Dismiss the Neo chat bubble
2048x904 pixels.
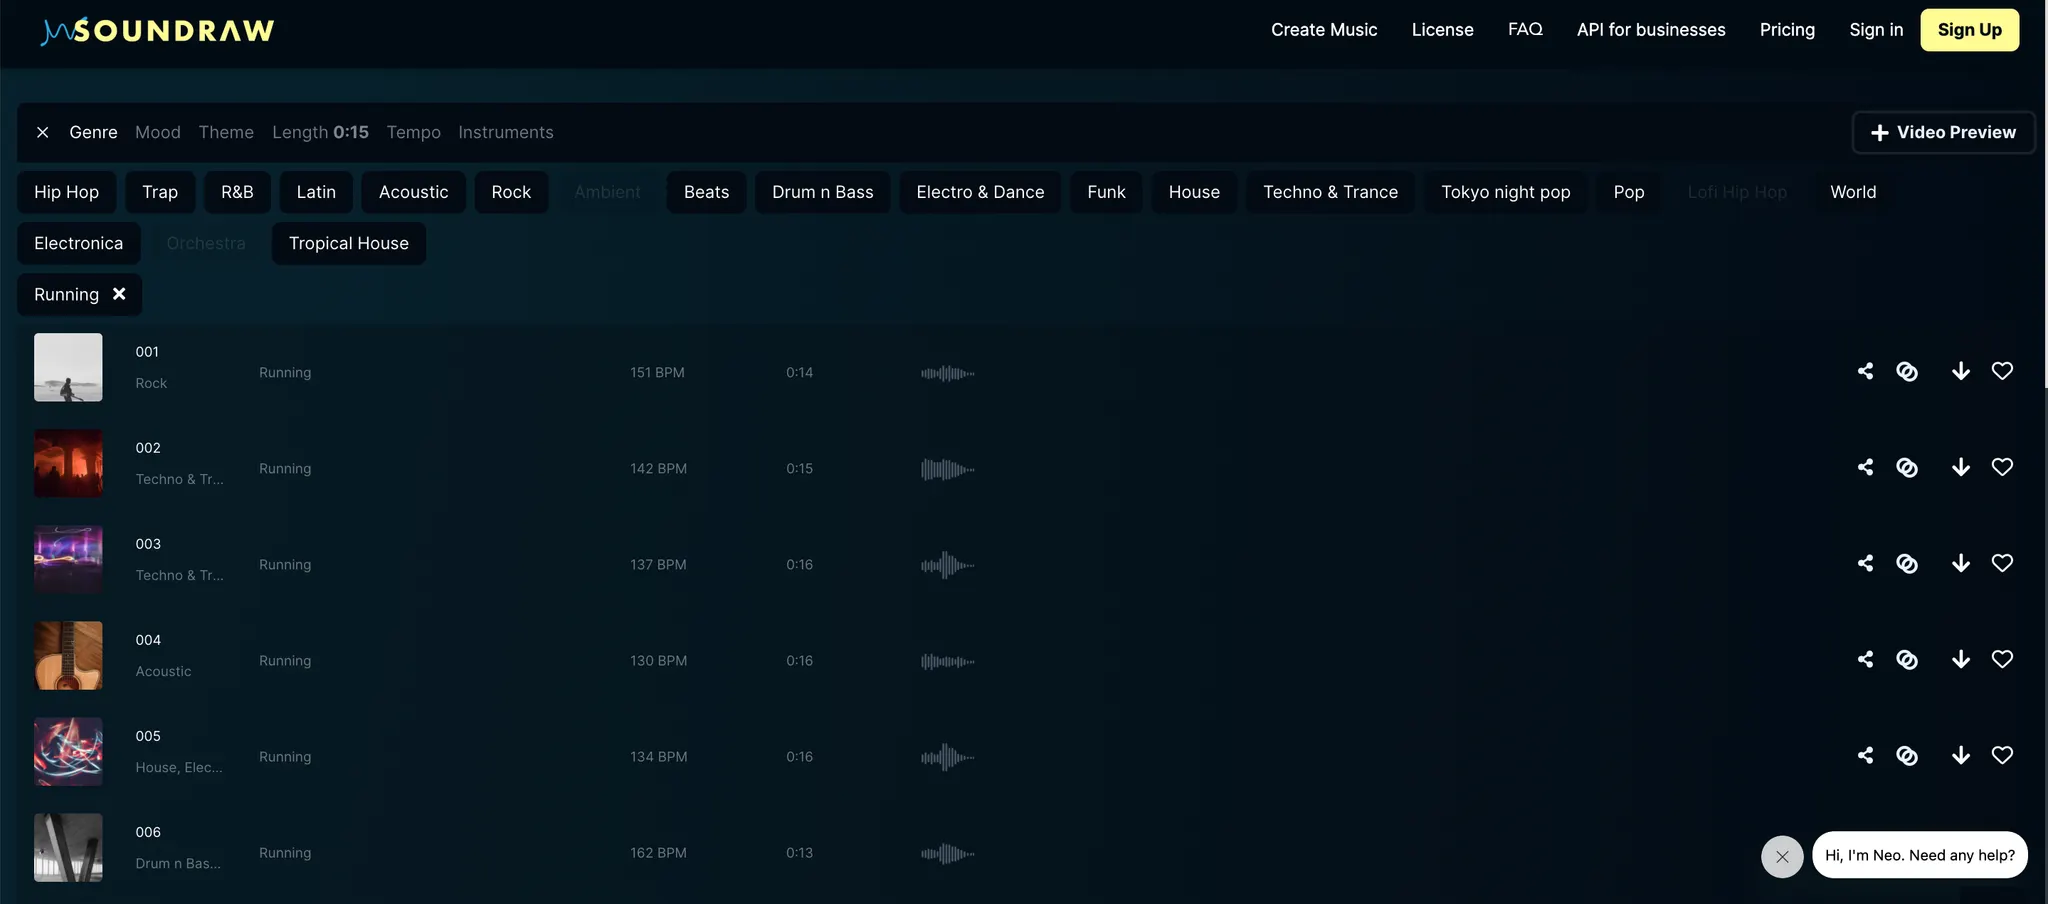click(1782, 857)
